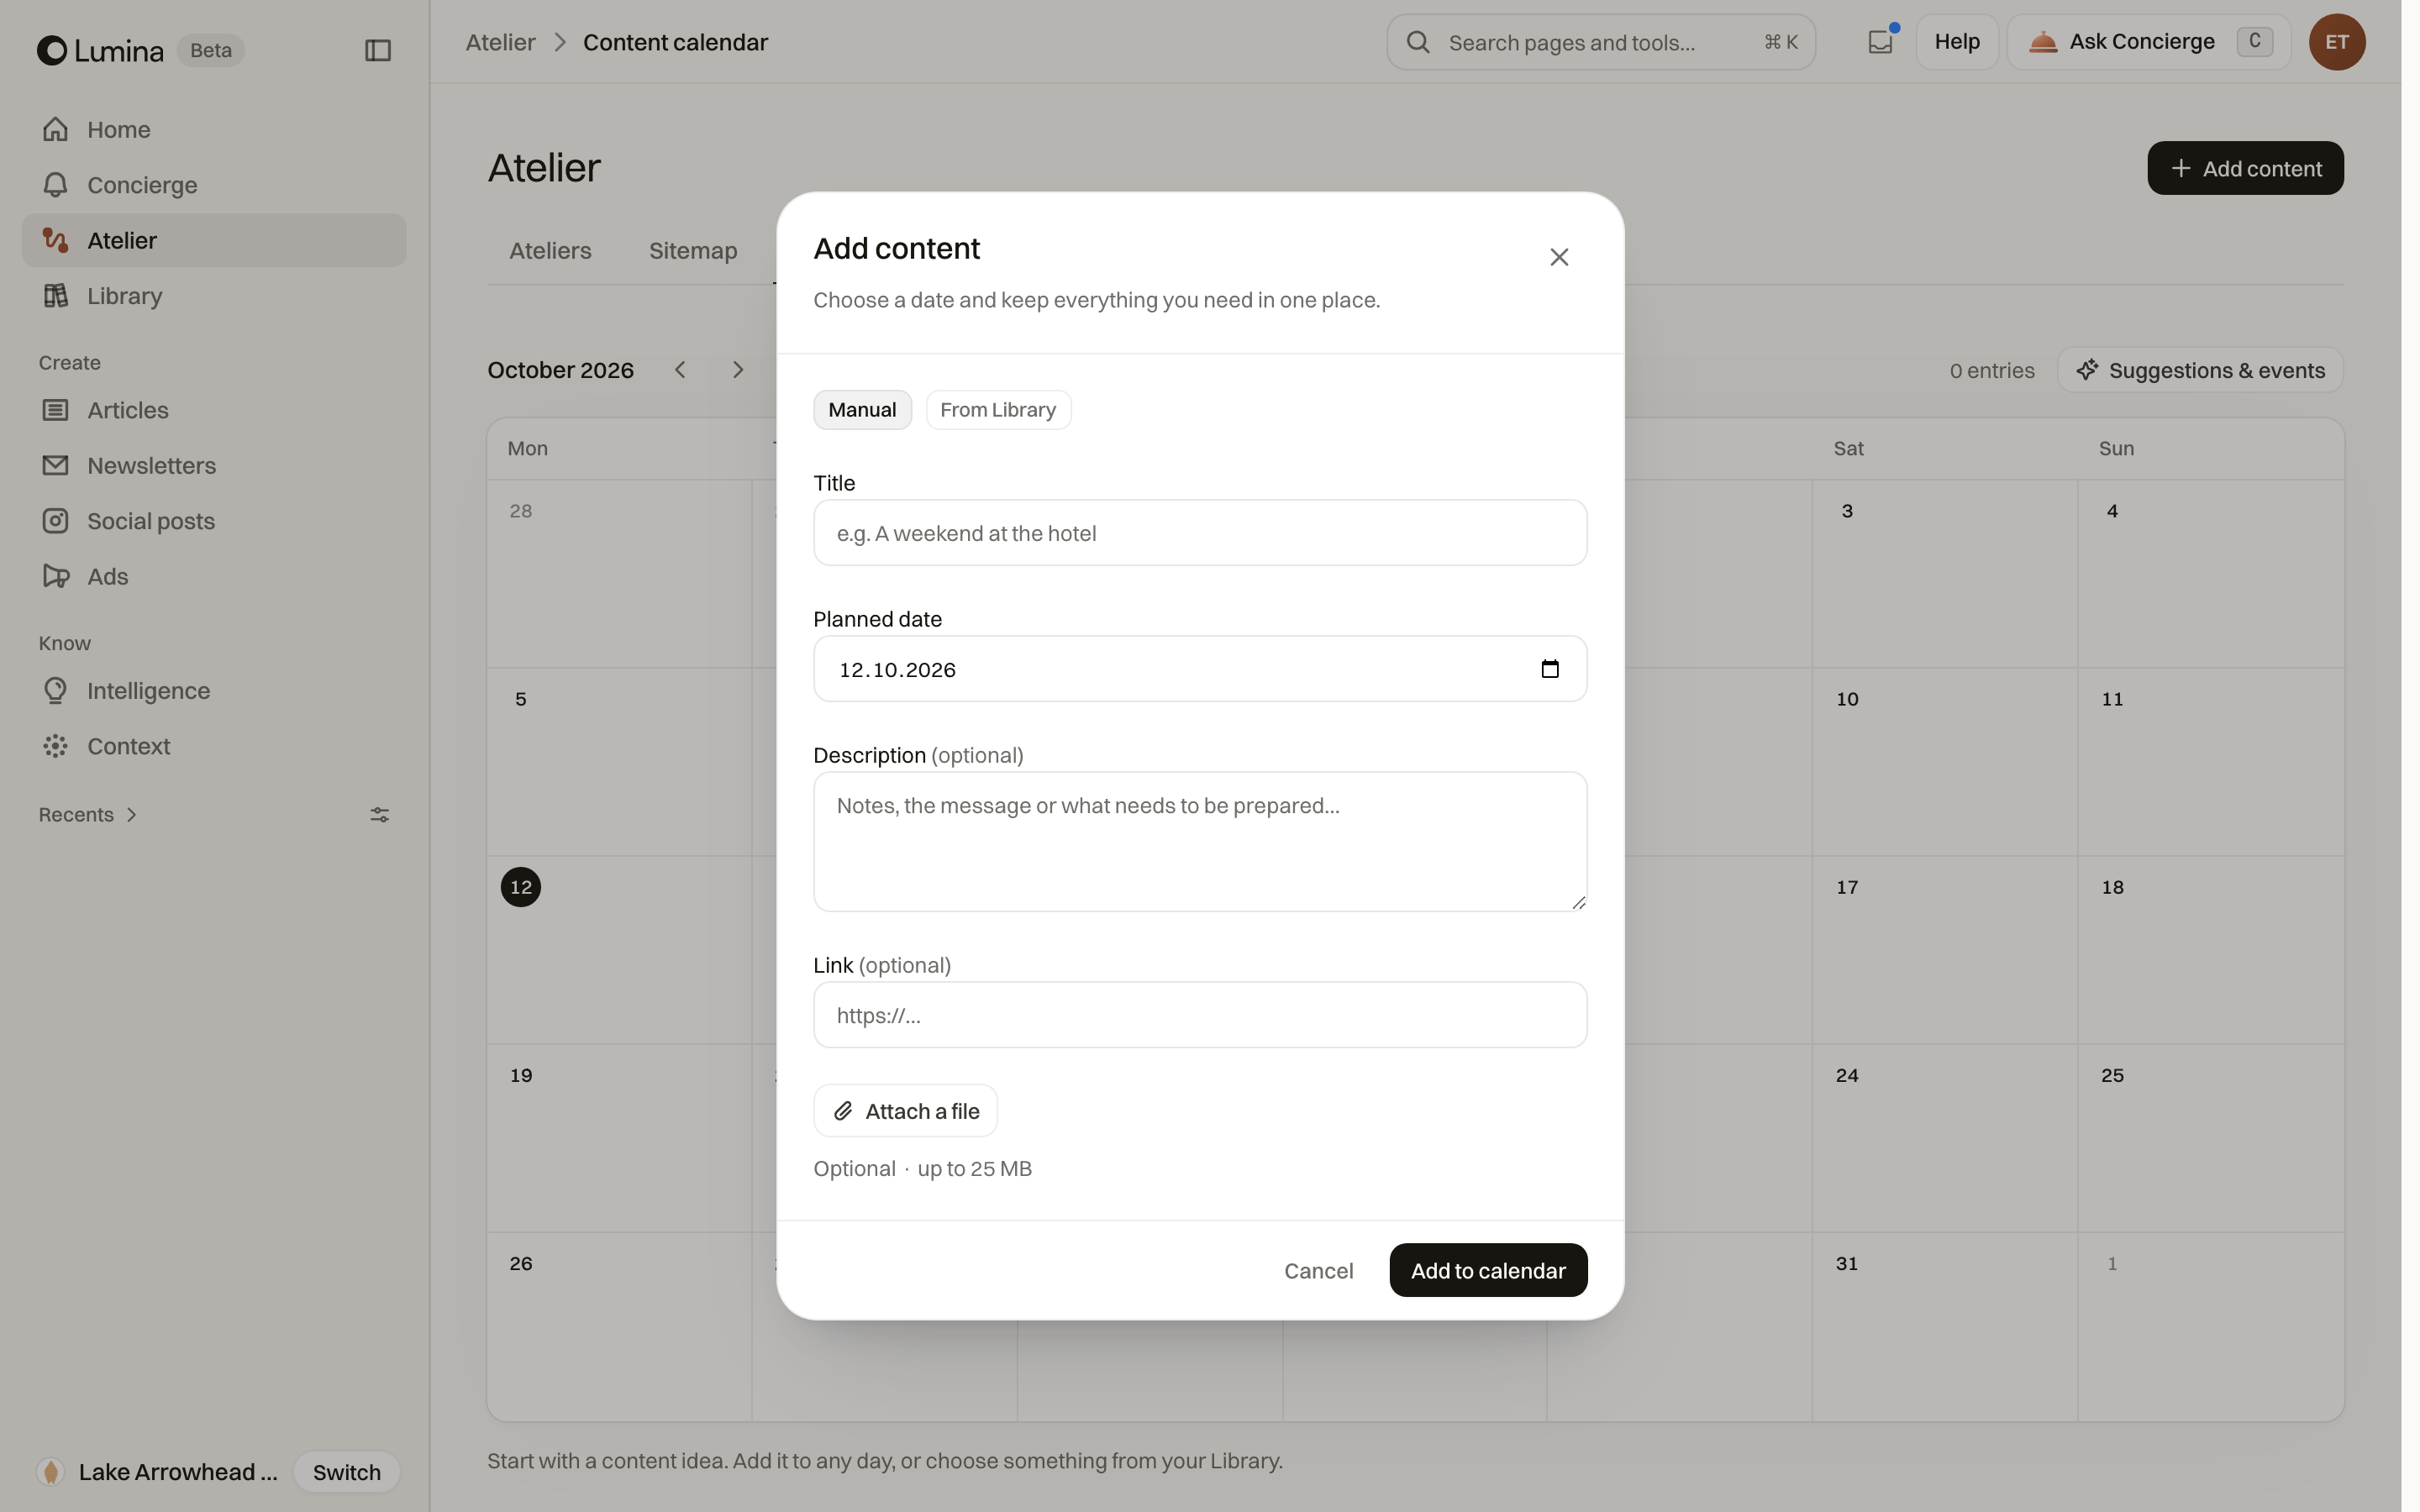Image resolution: width=2420 pixels, height=1512 pixels.
Task: Close the Add content dialog
Action: (1559, 257)
